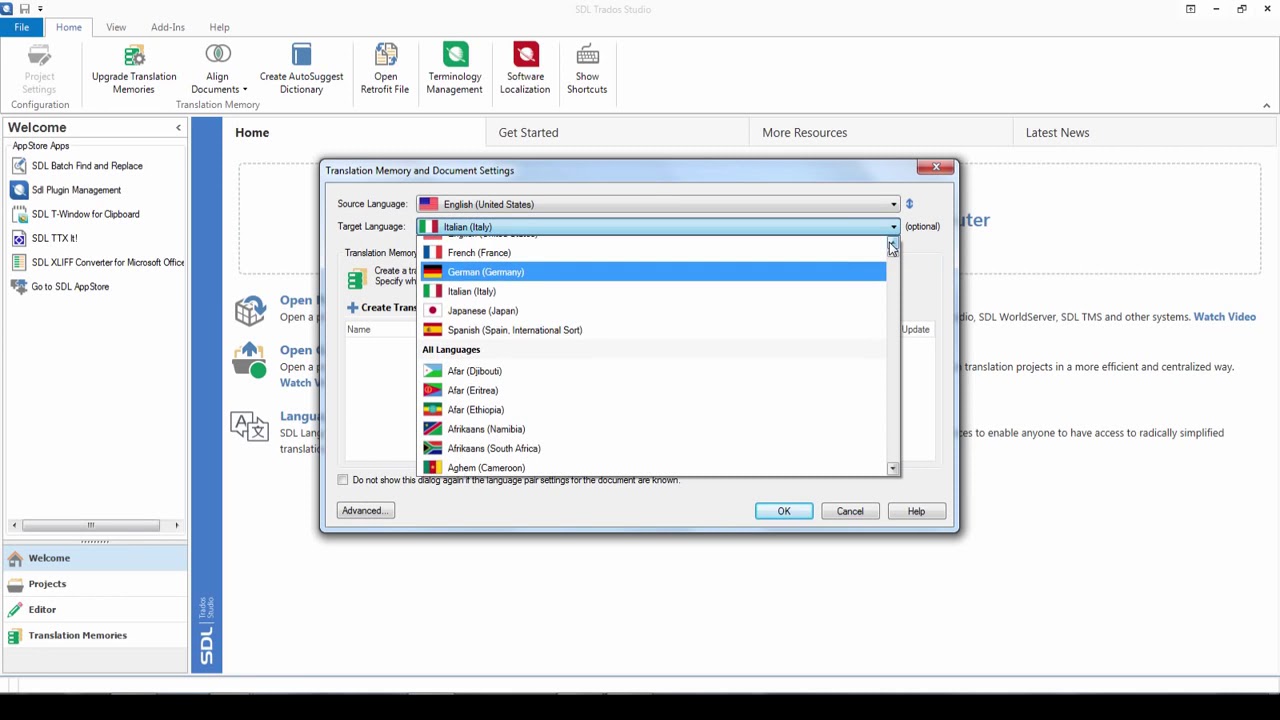Follow the Watch Video link
1280x720 pixels.
(x=1224, y=317)
